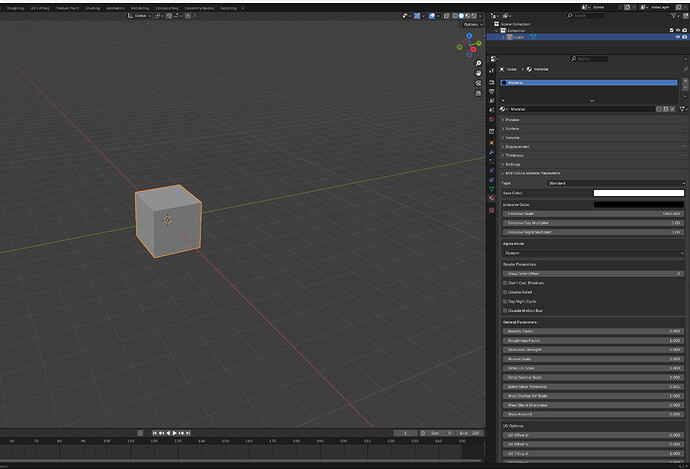This screenshot has width=690, height=469.
Task: Switch to the UV Editing workspace tab
Action: [40, 8]
